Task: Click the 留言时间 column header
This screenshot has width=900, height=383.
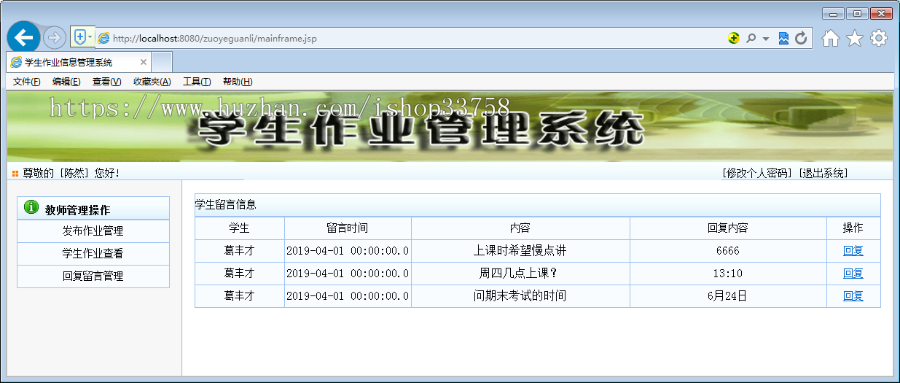Action: [348, 228]
